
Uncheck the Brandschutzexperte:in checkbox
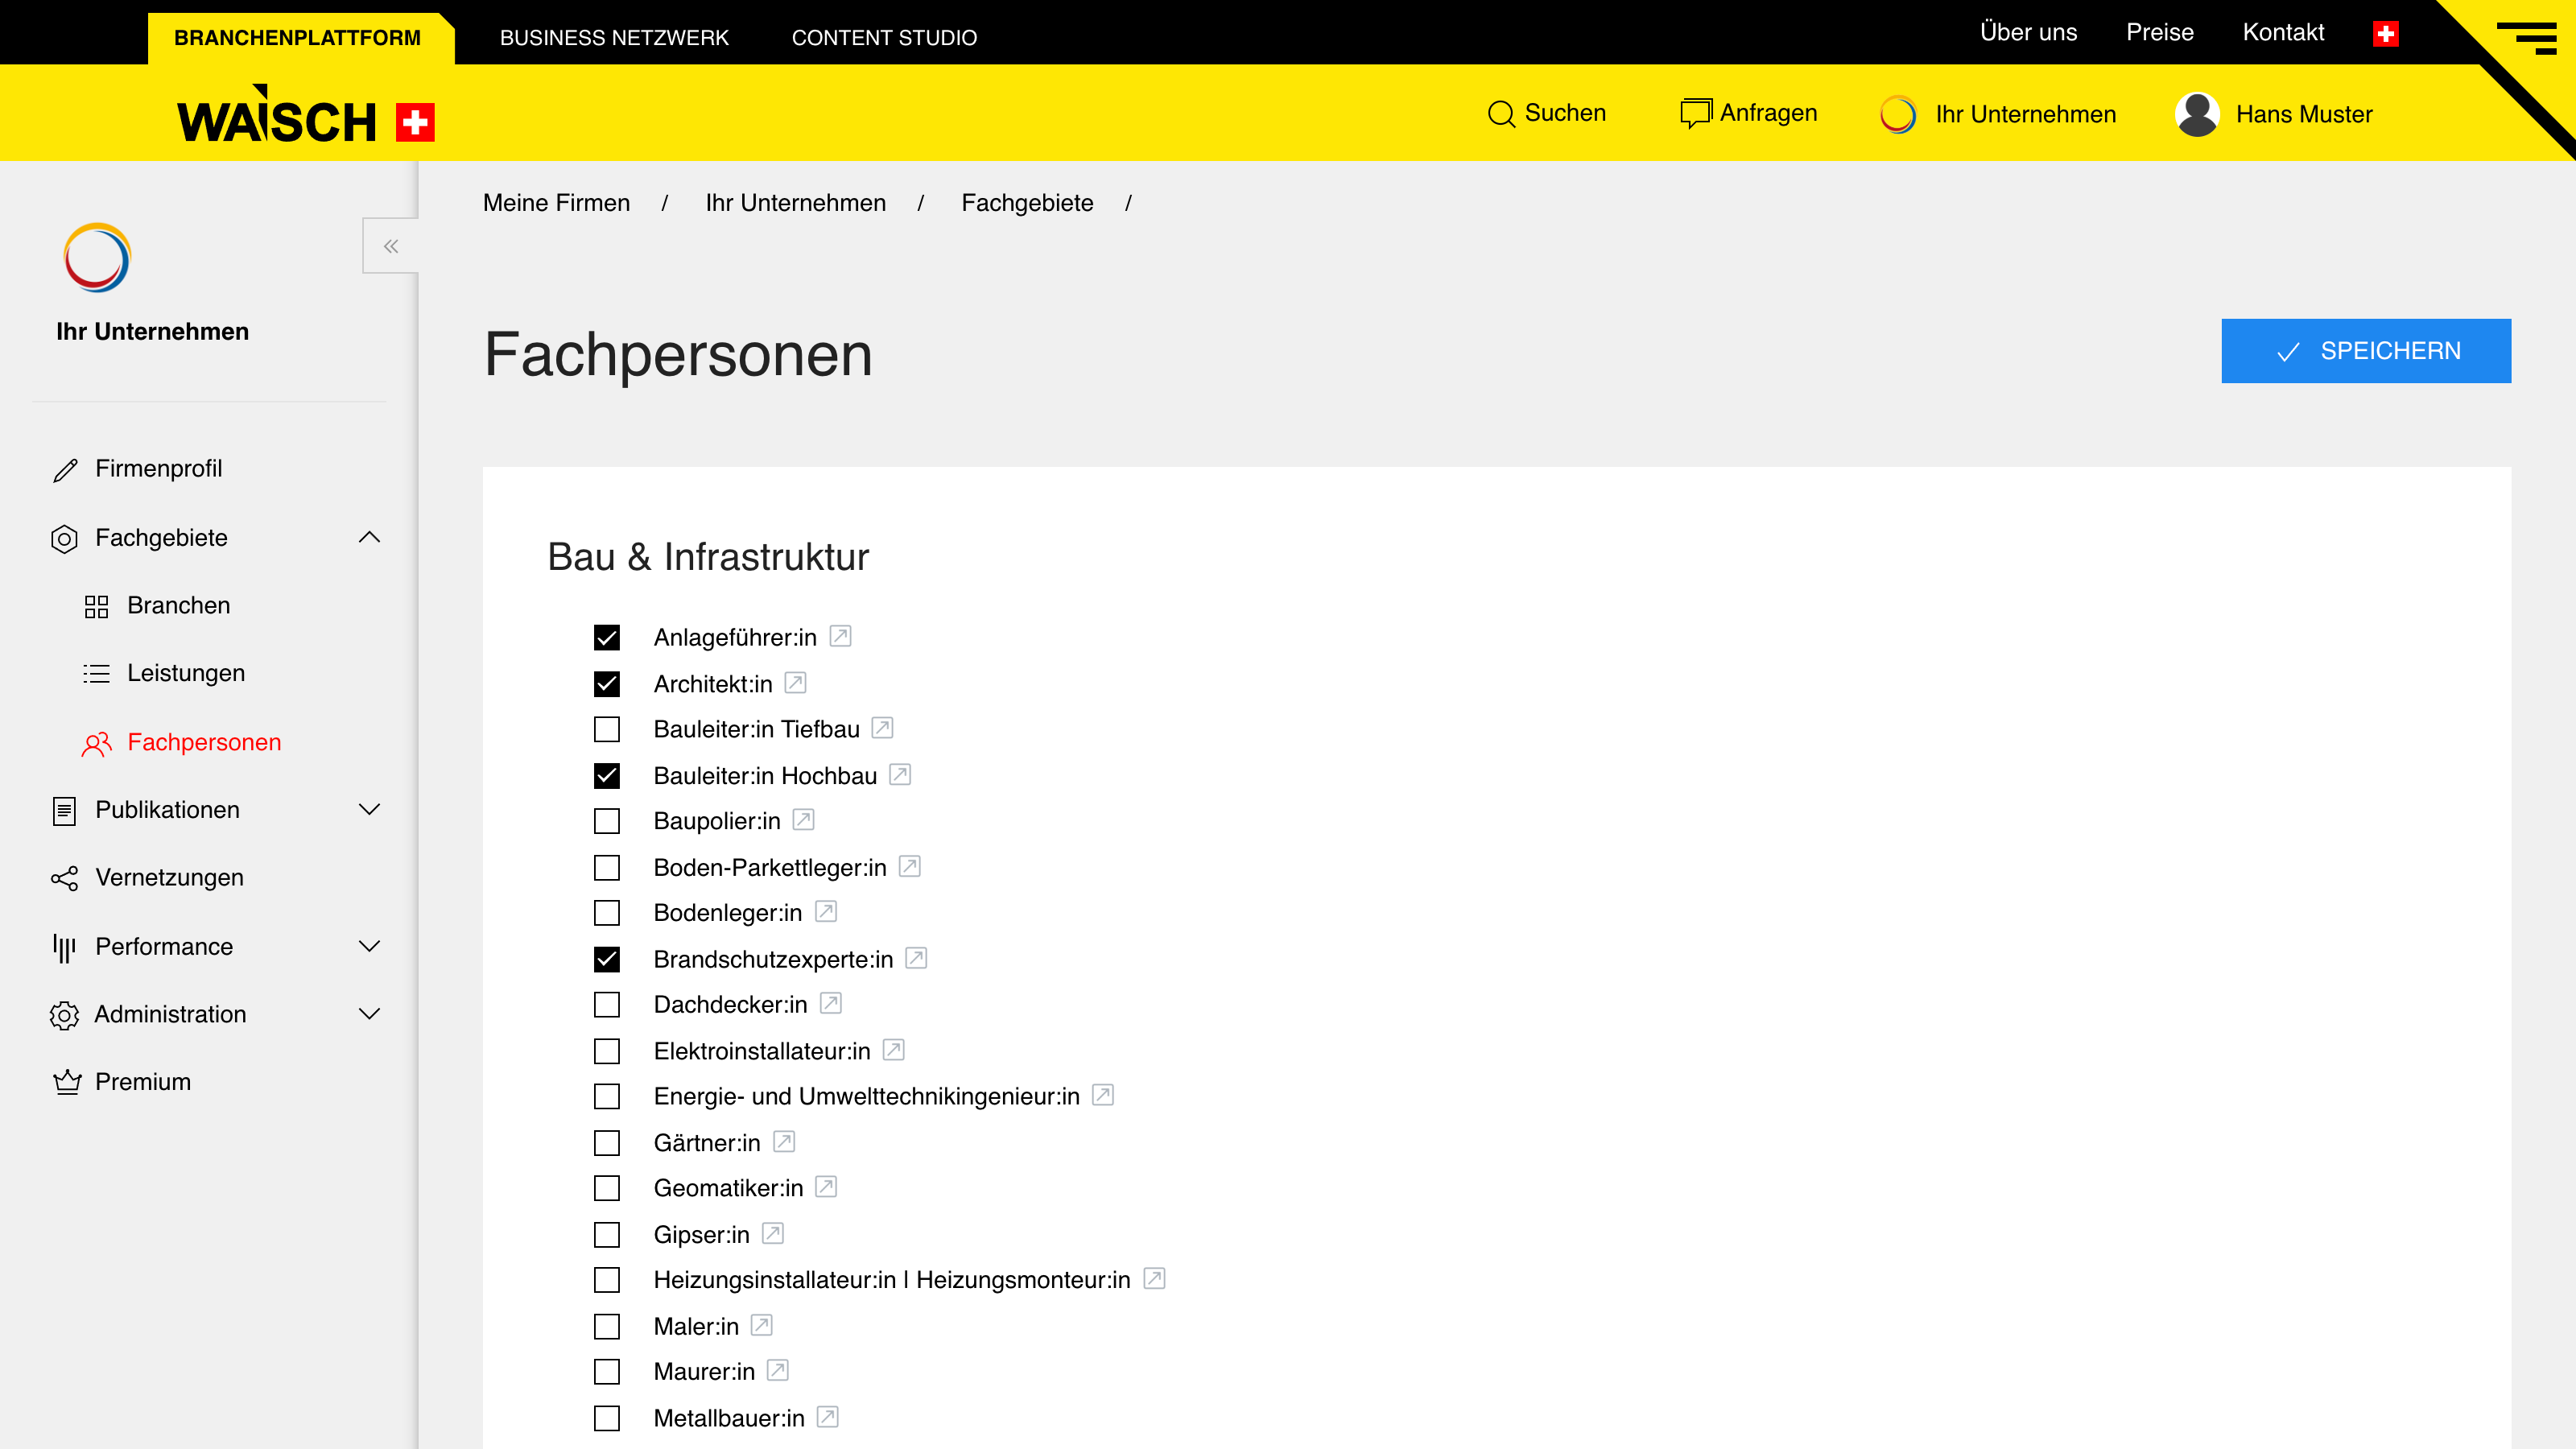(607, 960)
